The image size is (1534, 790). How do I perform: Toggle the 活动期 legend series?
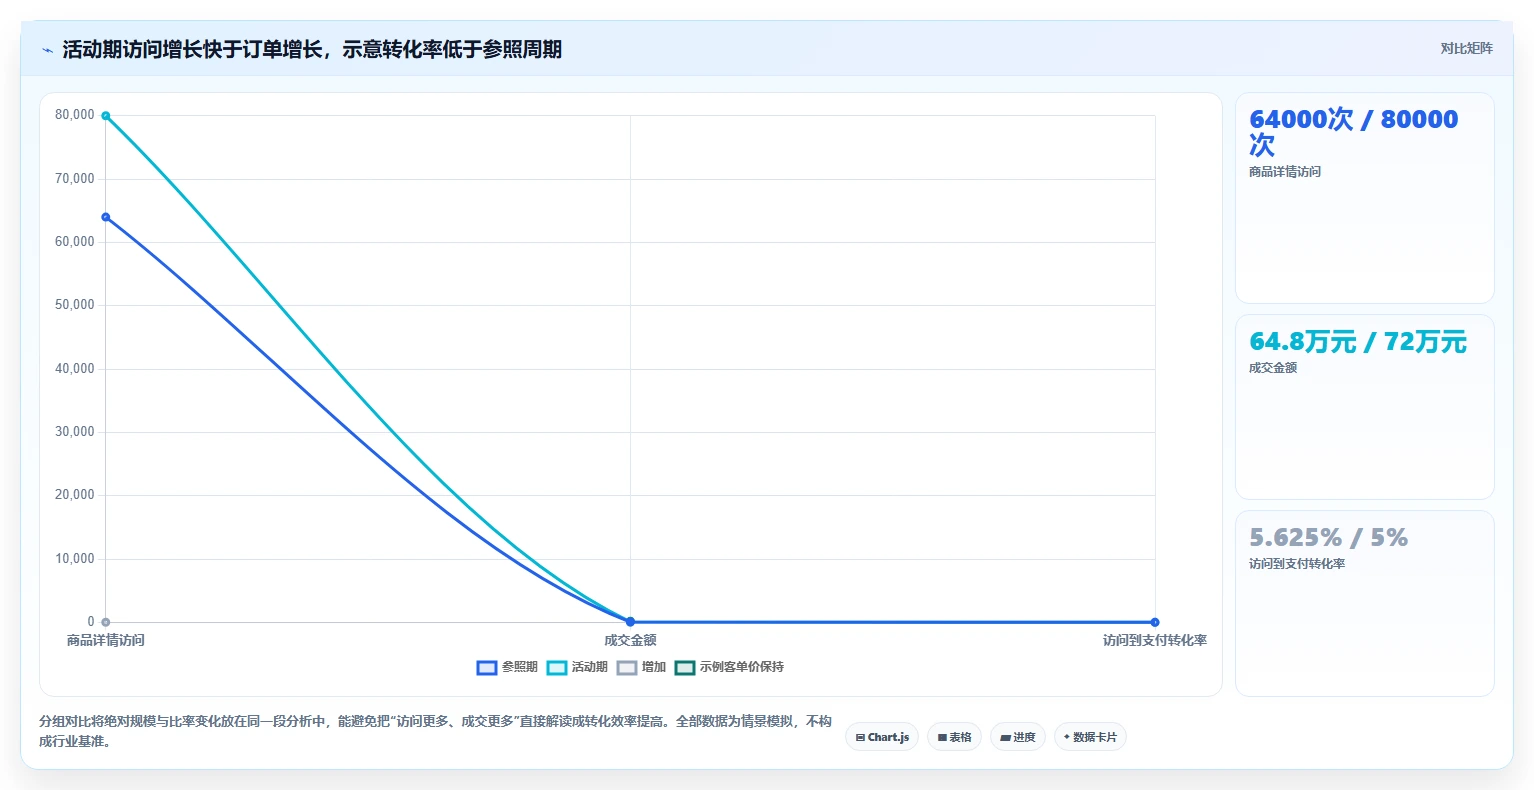click(577, 667)
